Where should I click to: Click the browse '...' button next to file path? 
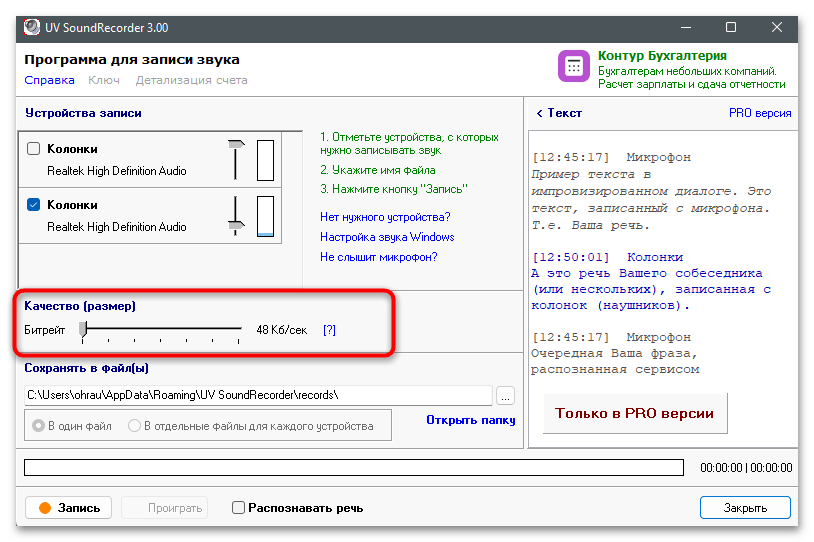click(x=505, y=394)
